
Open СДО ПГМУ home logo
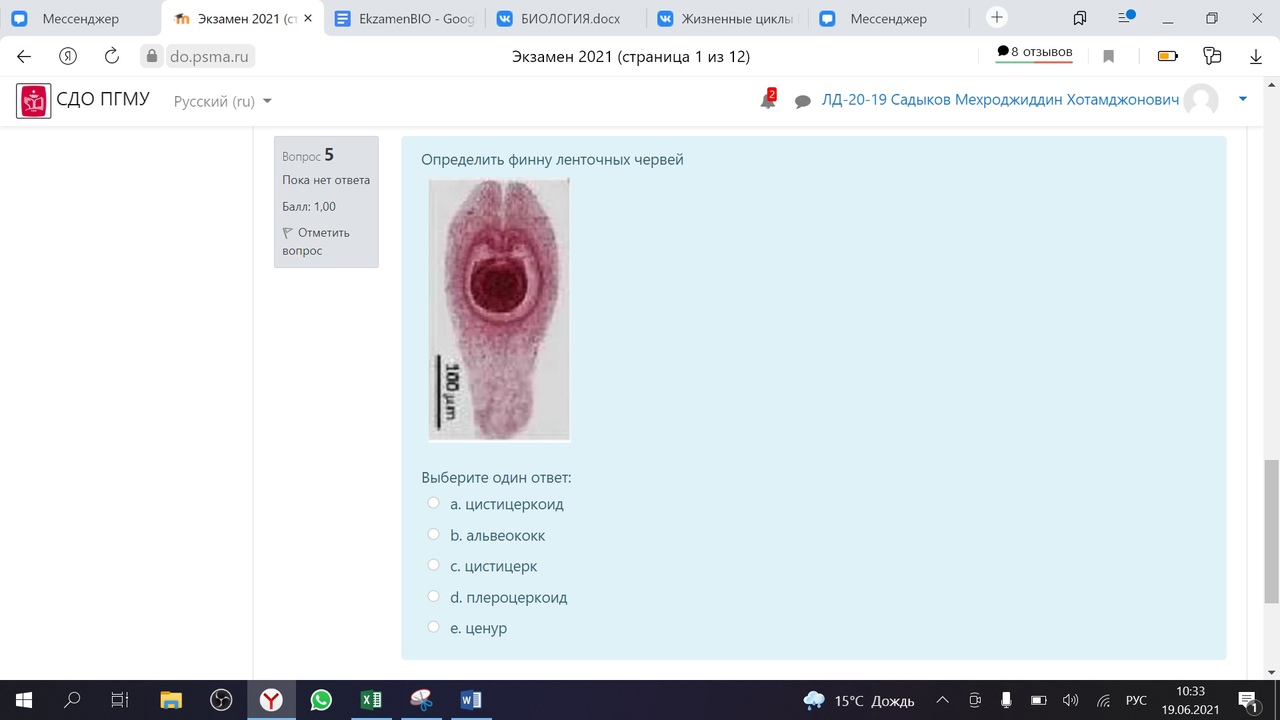(x=83, y=100)
